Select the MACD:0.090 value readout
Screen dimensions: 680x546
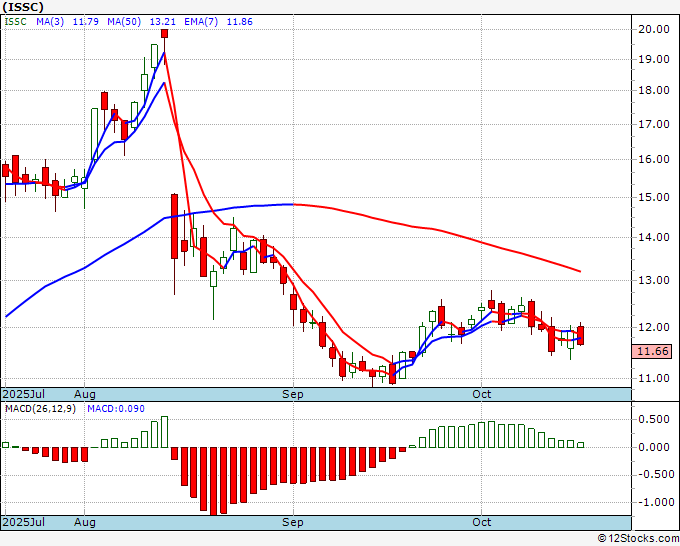click(x=116, y=409)
